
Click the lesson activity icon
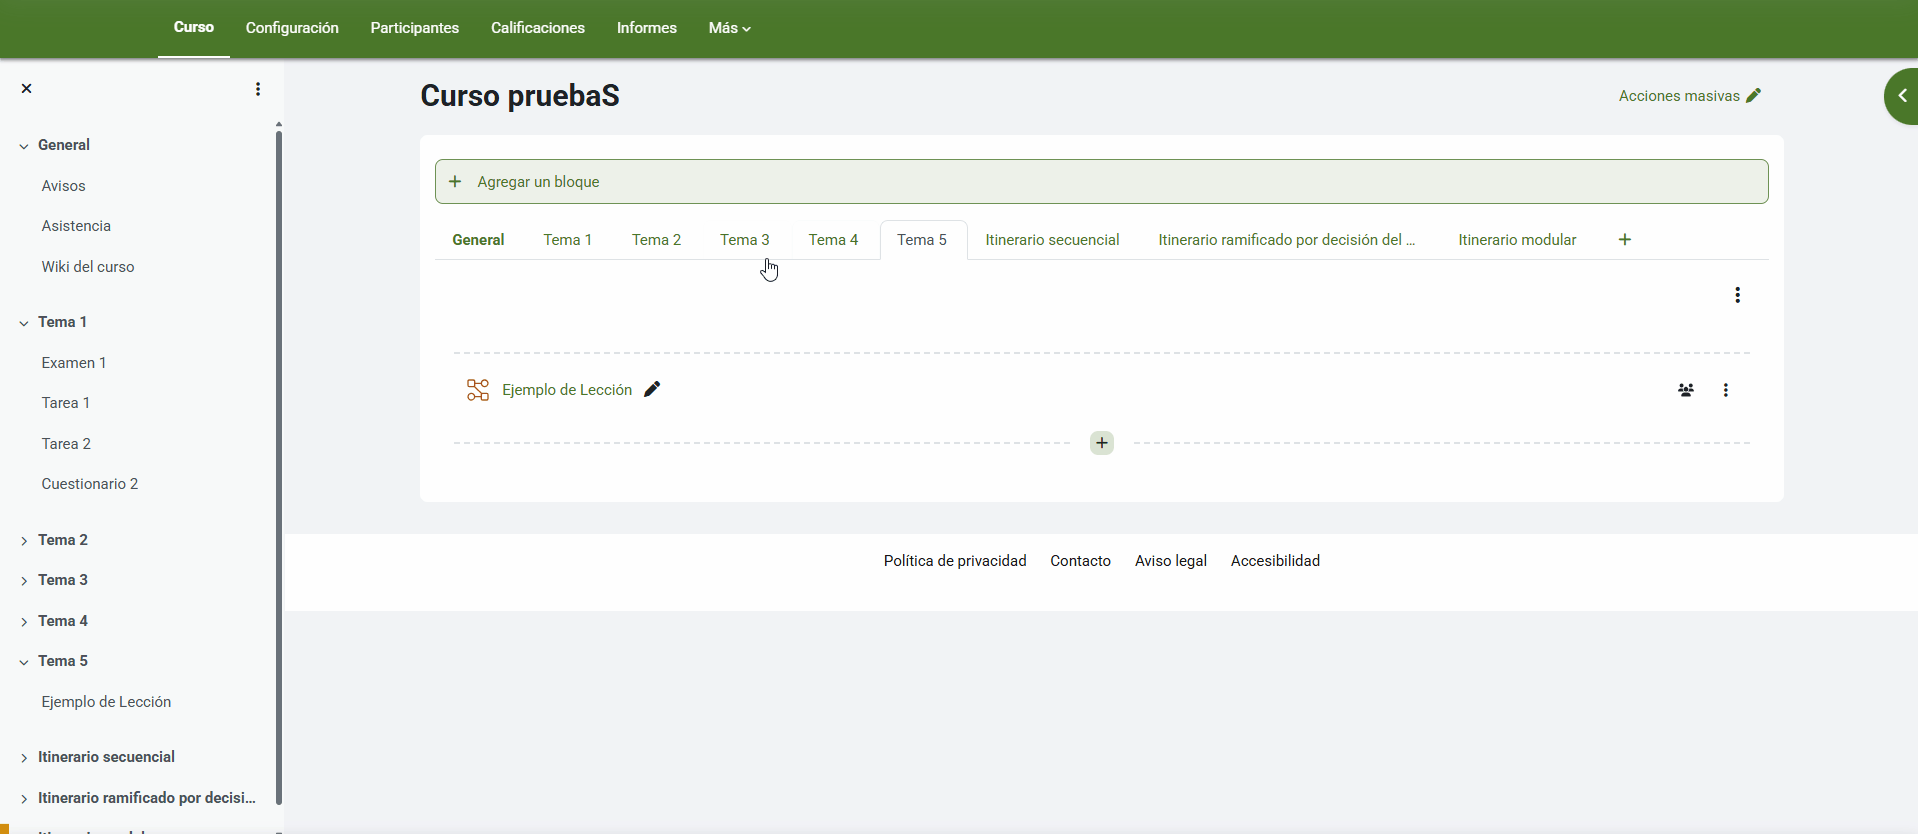[x=478, y=390]
